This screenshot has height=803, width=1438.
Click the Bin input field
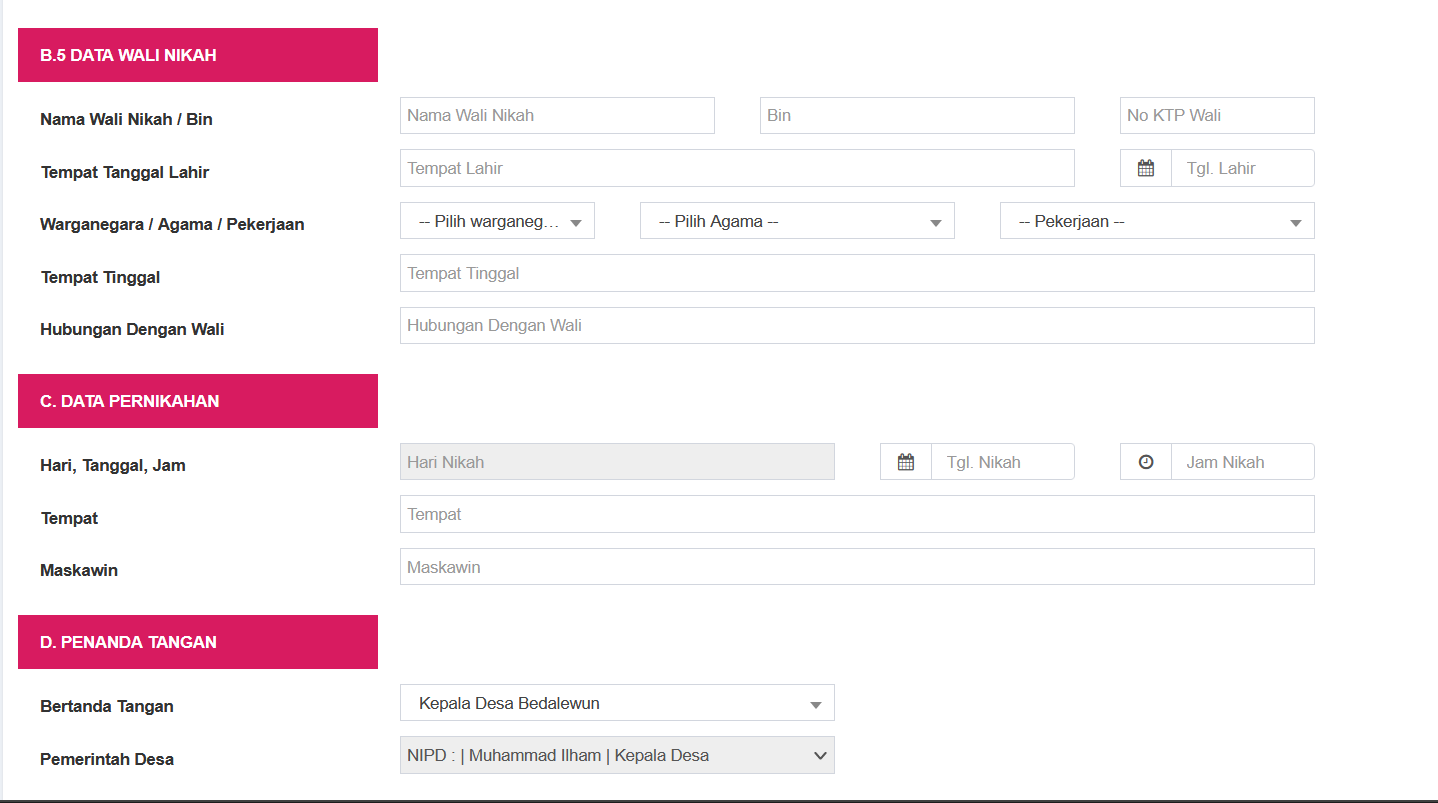916,115
